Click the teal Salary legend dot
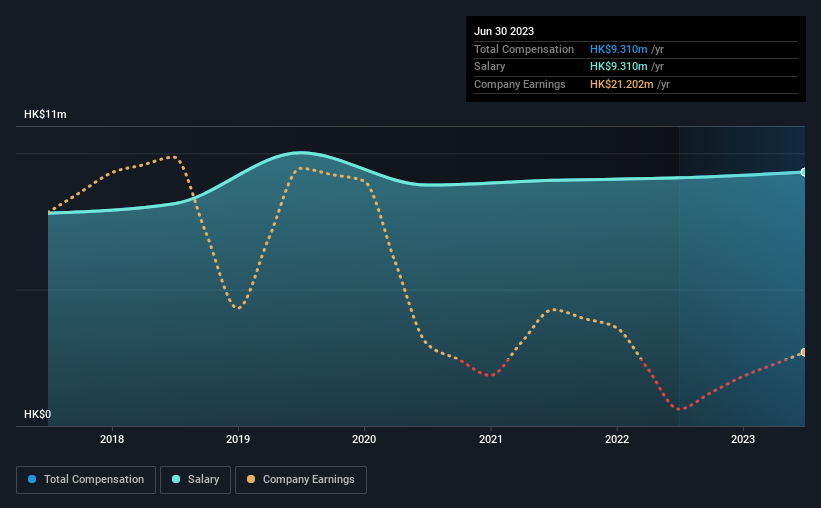This screenshot has height=508, width=821. pyautogui.click(x=176, y=479)
